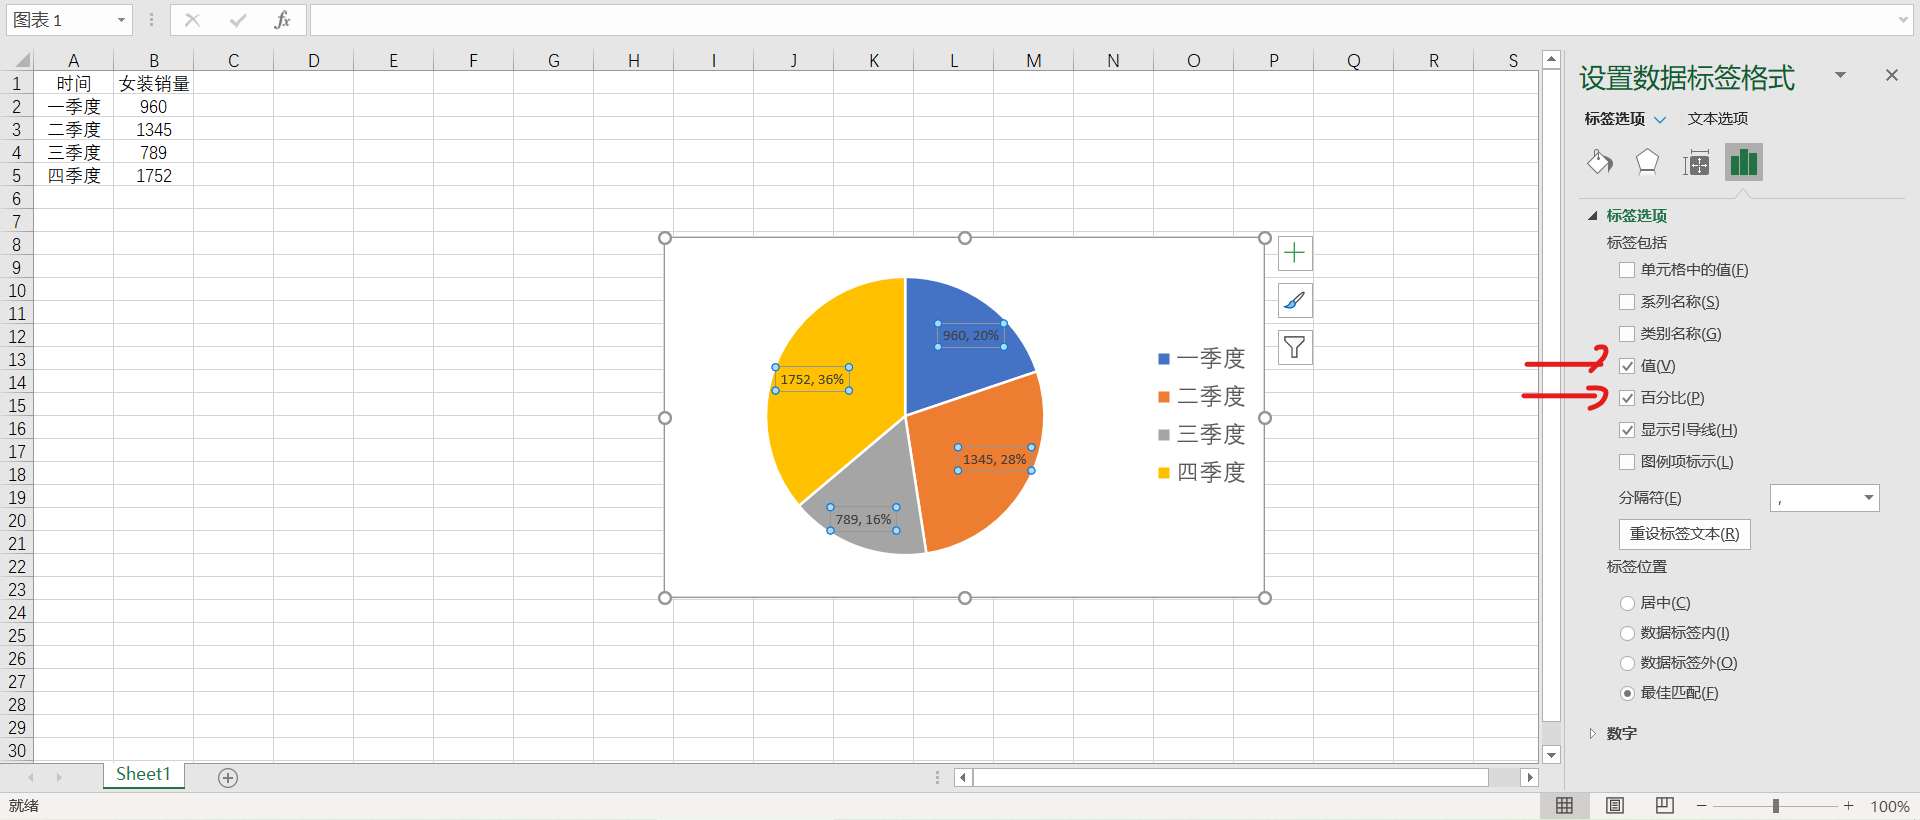Collapse the 标签选项 section
The width and height of the screenshot is (1920, 820).
(x=1593, y=216)
